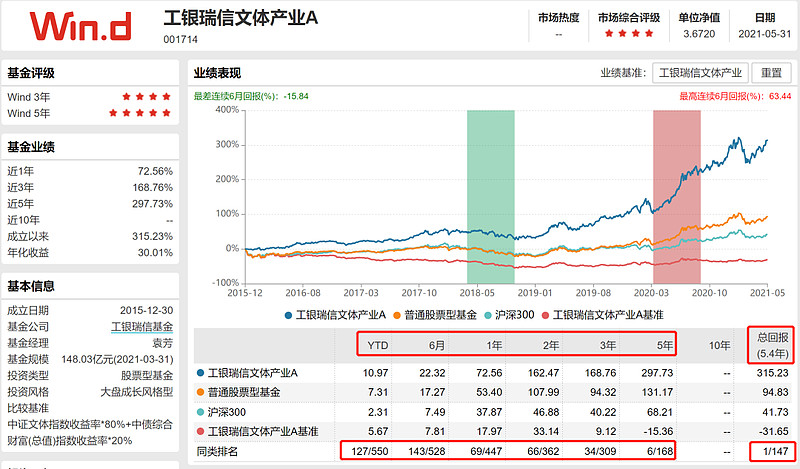The width and height of the screenshot is (800, 469).
Task: Click fund code 001714
Action: [x=181, y=39]
